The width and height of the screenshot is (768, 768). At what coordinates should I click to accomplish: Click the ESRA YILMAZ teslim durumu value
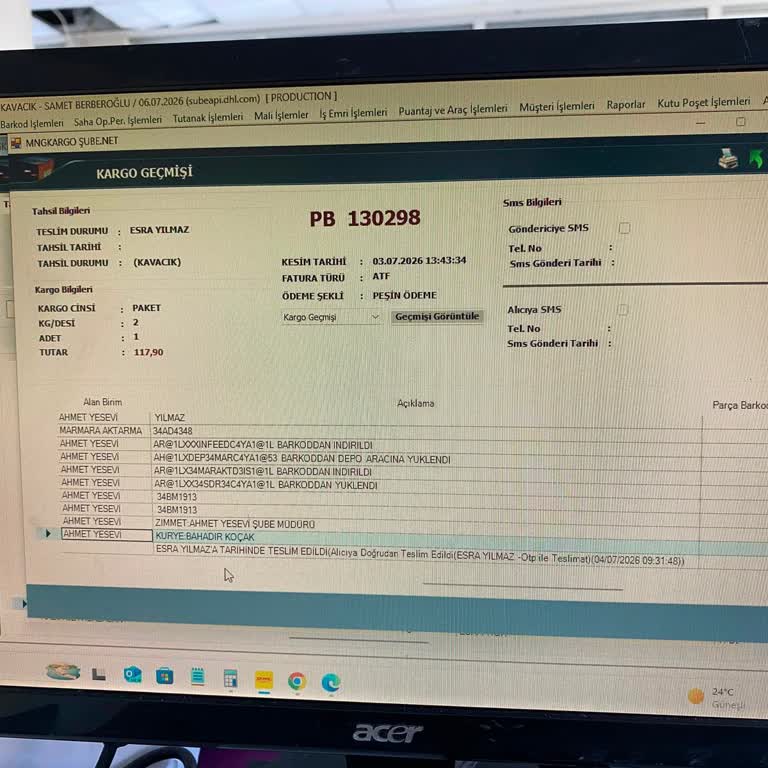[159, 230]
